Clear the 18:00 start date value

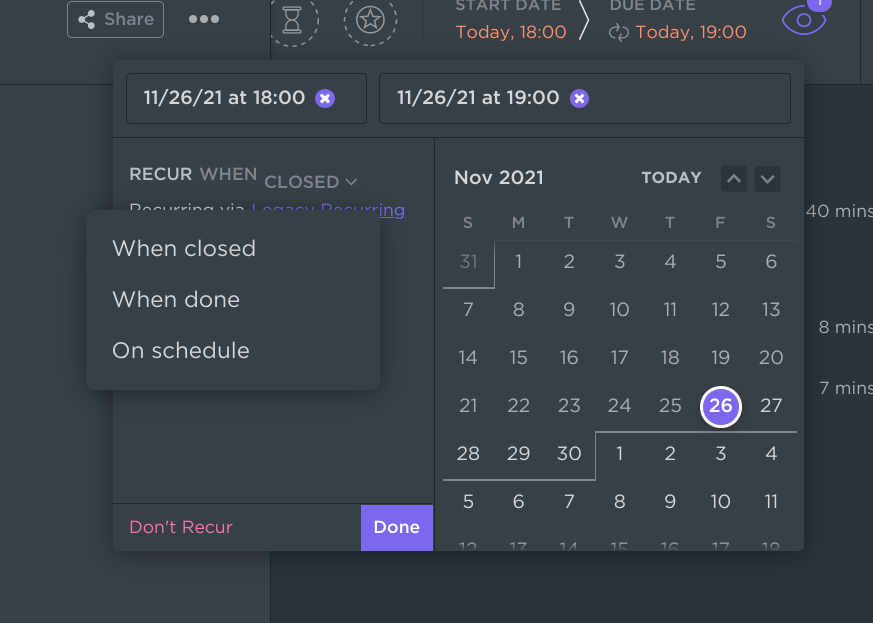325,99
